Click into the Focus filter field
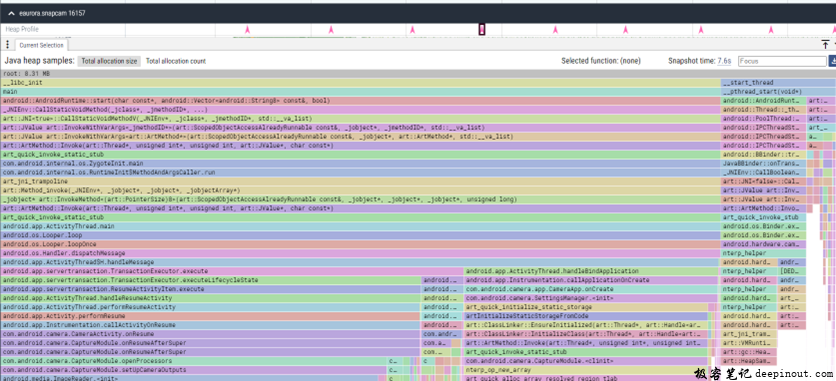The height and width of the screenshot is (381, 836). coord(782,61)
